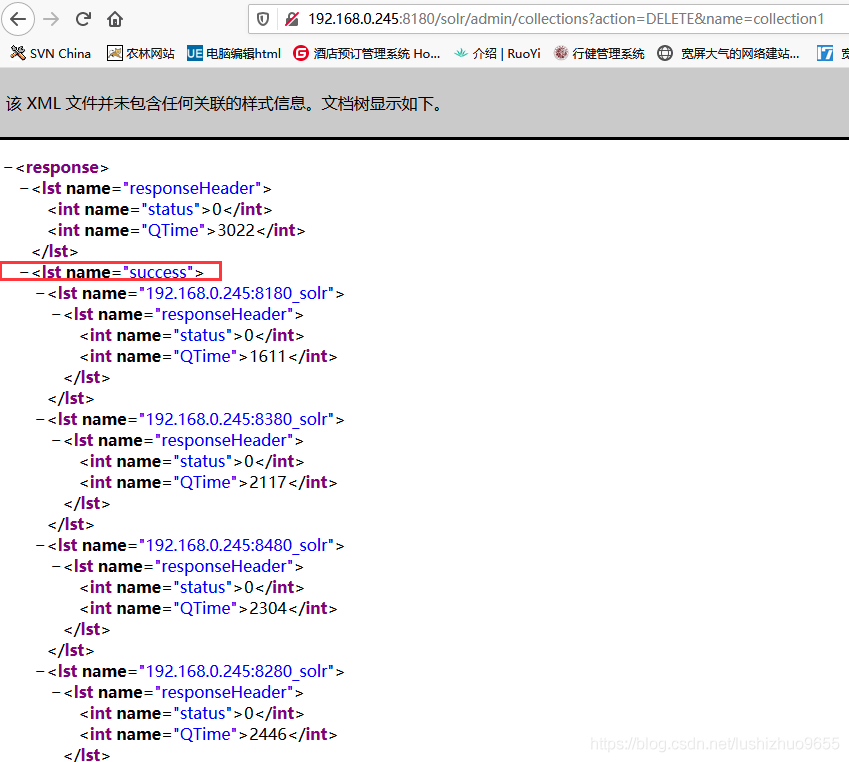
Task: Open the 宽屏大气的网络建站 bookmark
Action: (729, 53)
